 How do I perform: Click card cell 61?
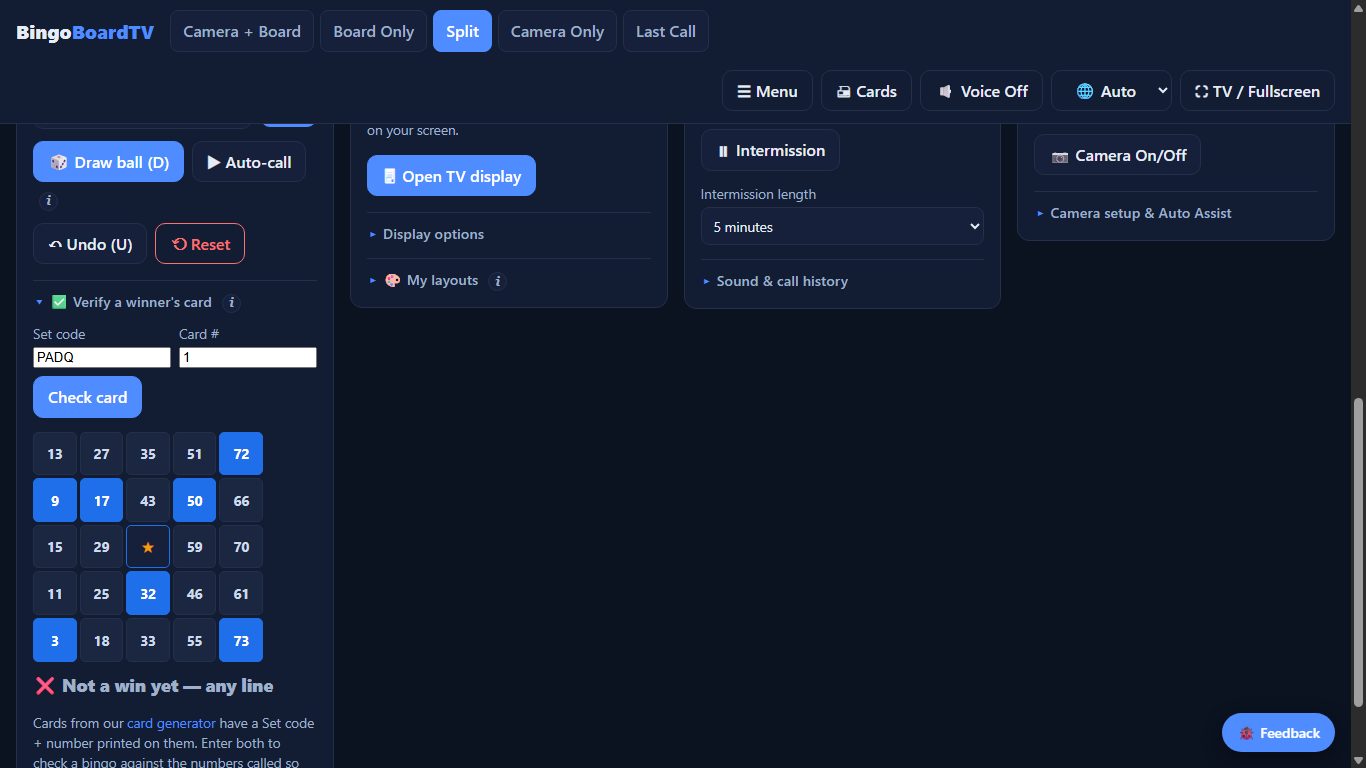pos(241,593)
